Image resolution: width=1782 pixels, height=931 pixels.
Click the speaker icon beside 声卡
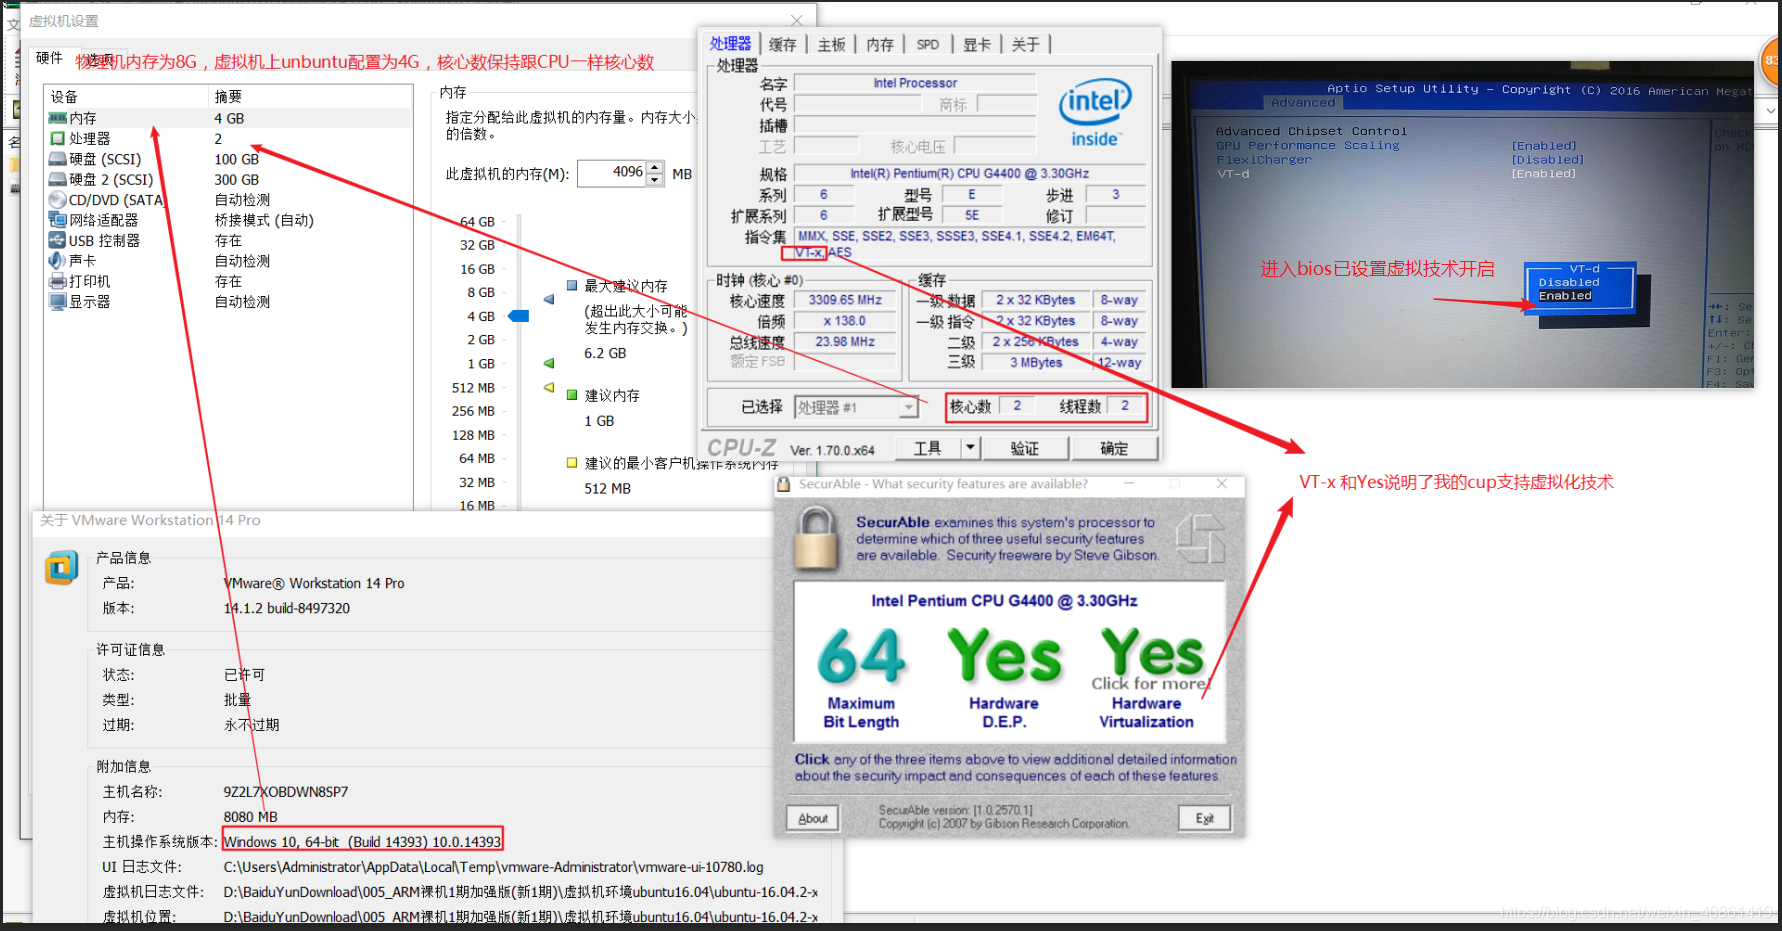click(x=58, y=260)
